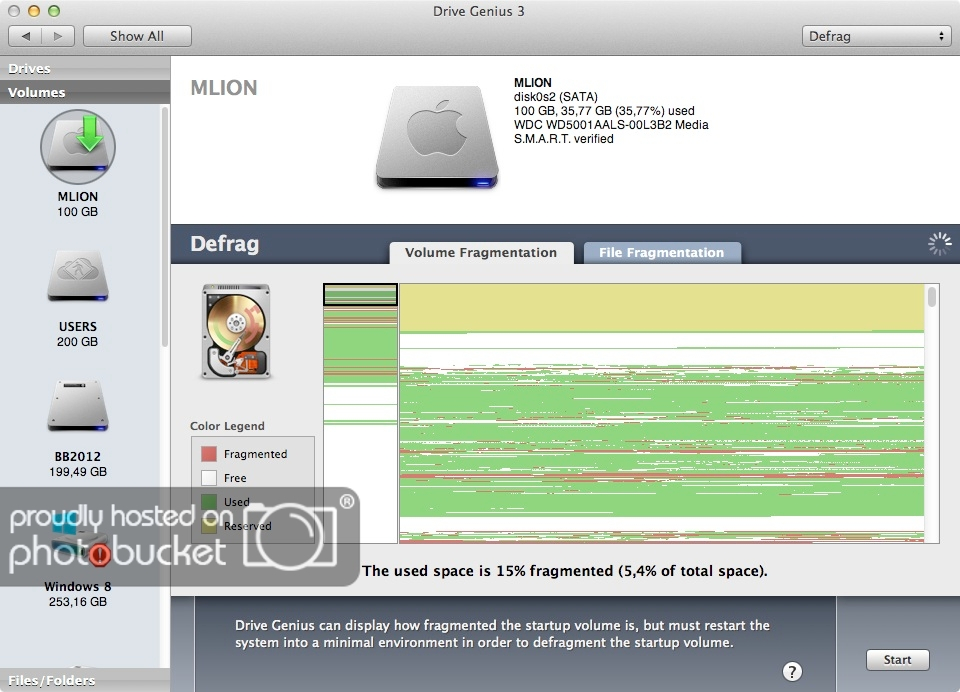Click the large Apple drive icon in header

point(437,137)
